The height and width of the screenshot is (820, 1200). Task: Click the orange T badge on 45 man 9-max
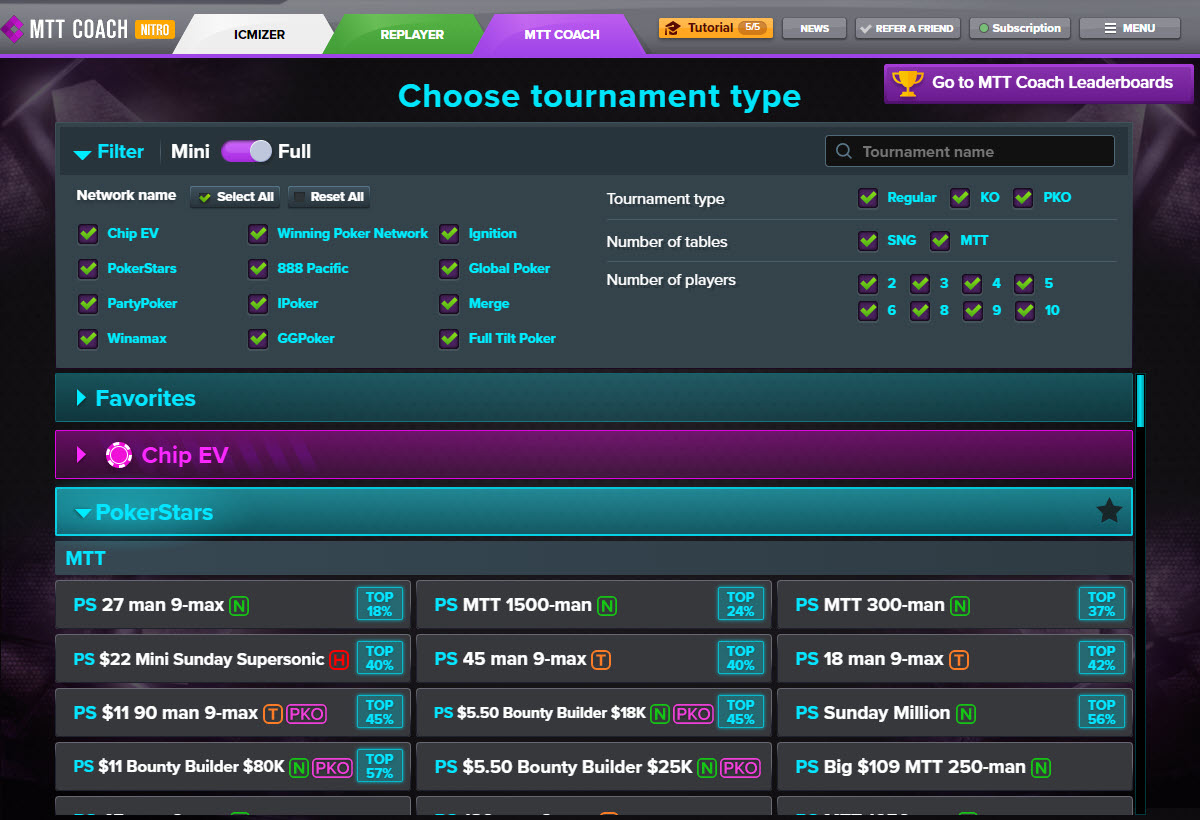click(x=600, y=659)
